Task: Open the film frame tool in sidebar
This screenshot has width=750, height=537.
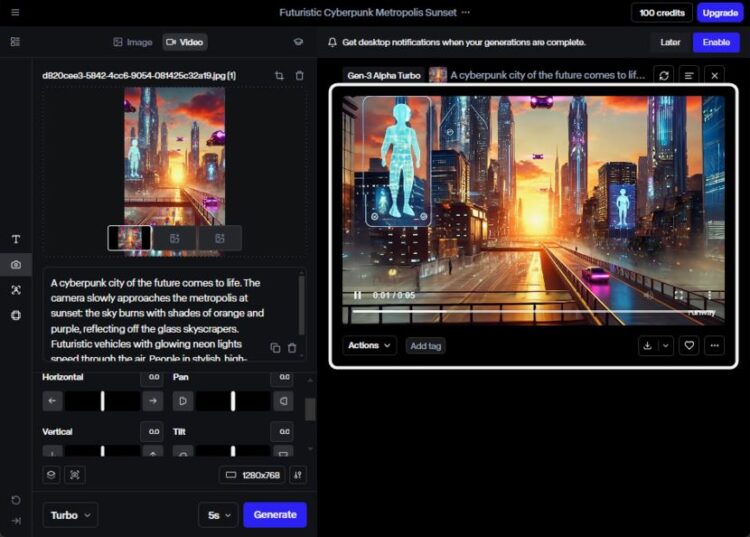Action: [x=16, y=315]
